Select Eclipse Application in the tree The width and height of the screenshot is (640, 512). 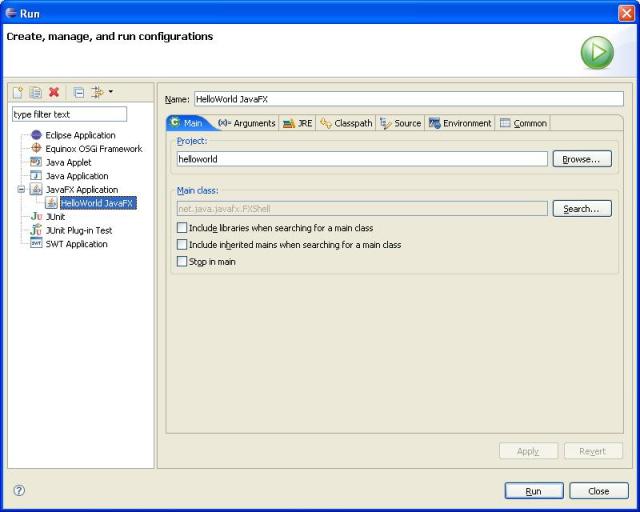point(80,135)
